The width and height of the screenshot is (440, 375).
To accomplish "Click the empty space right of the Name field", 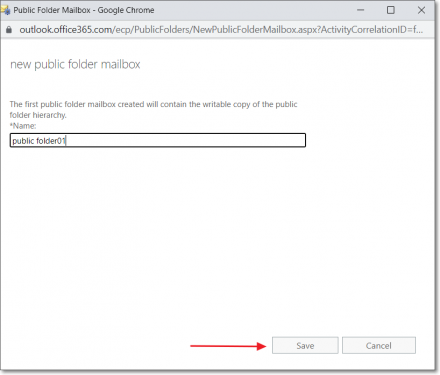I will point(367,140).
